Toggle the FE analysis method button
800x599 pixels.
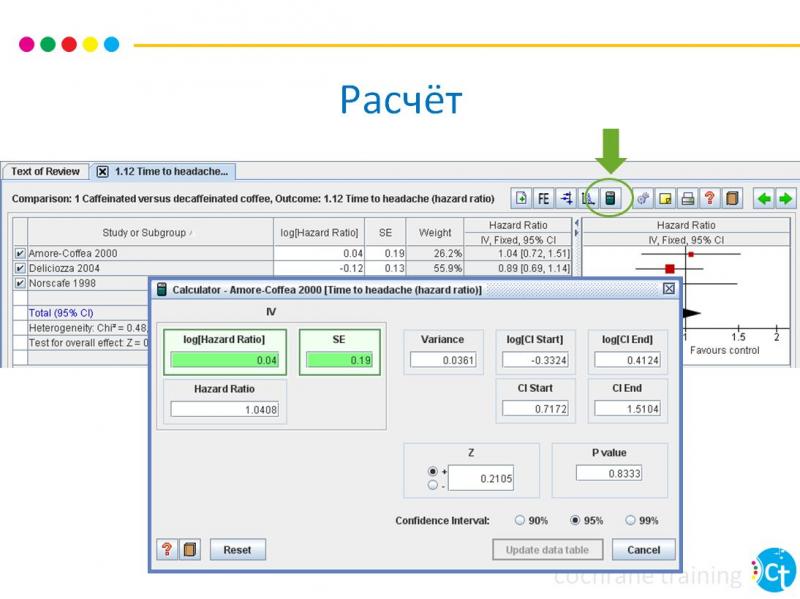(543, 198)
